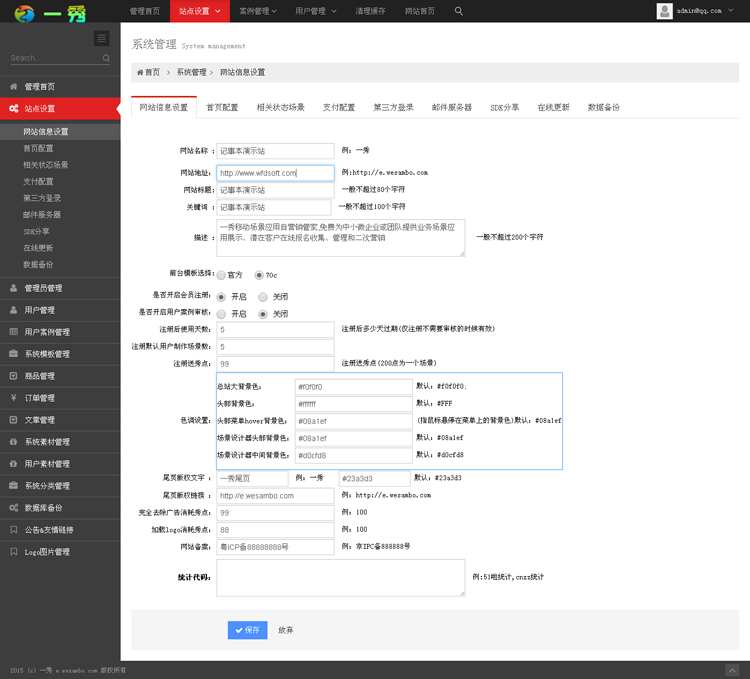Click the bookmark icon beside 公告&友情链接
Viewport: 750px width, 679px height.
13,530
